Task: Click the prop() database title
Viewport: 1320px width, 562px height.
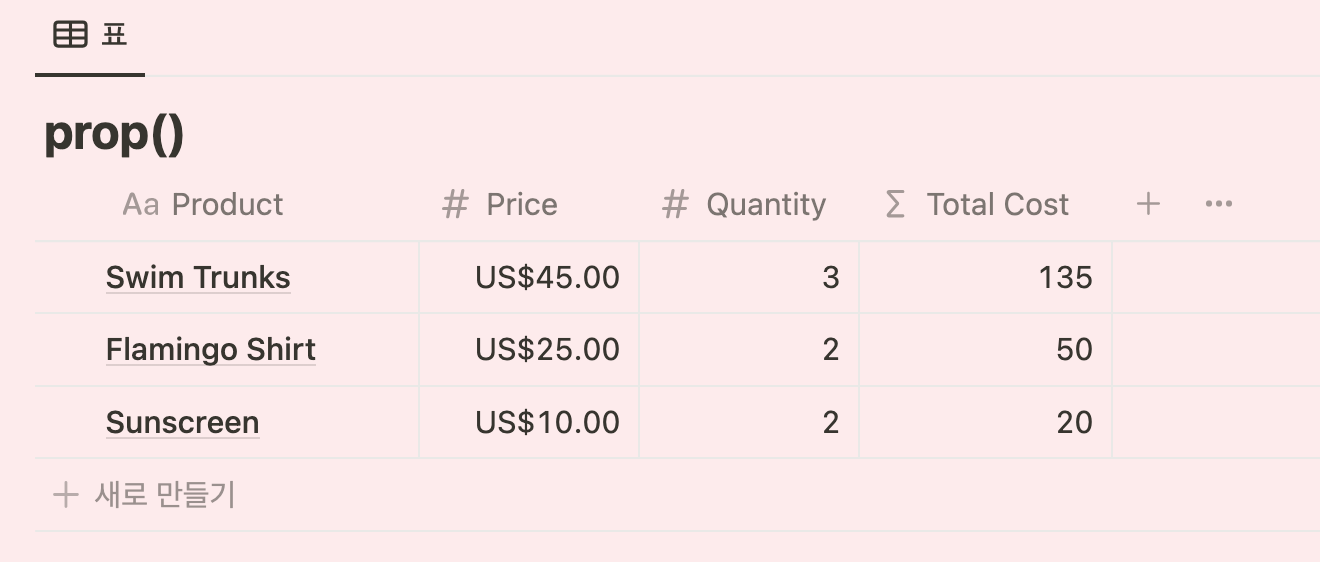Action: [114, 134]
